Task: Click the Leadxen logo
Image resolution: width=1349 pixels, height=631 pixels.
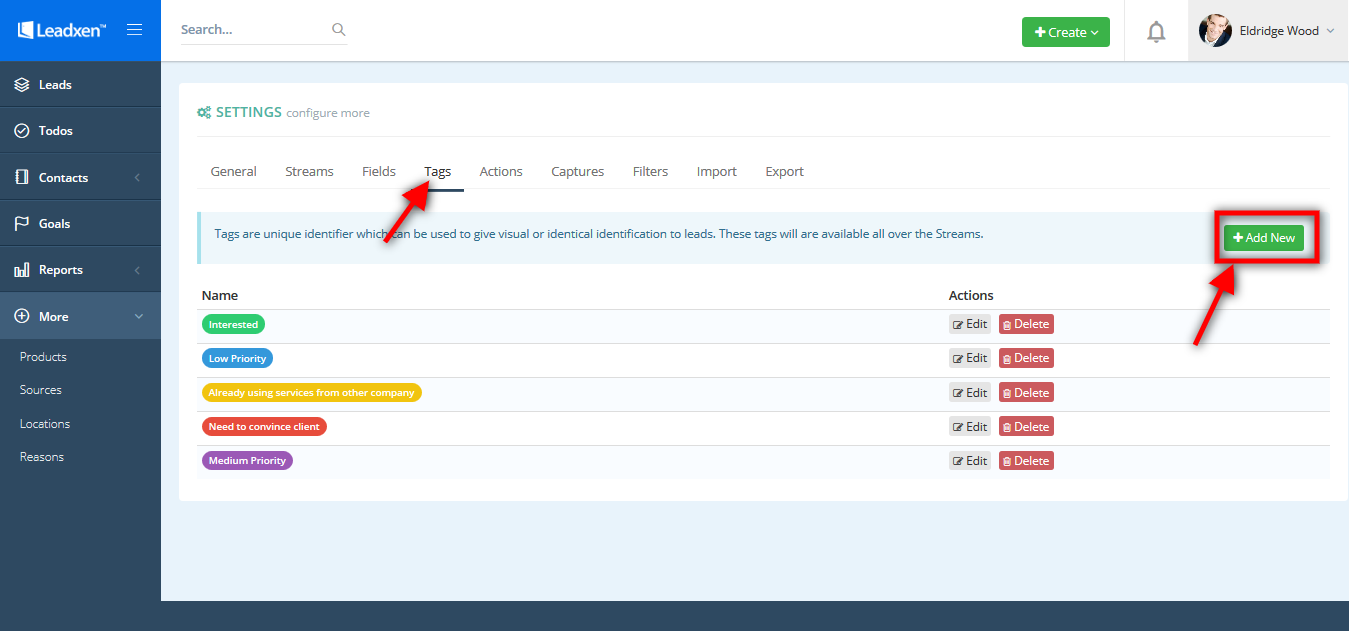Action: (62, 30)
